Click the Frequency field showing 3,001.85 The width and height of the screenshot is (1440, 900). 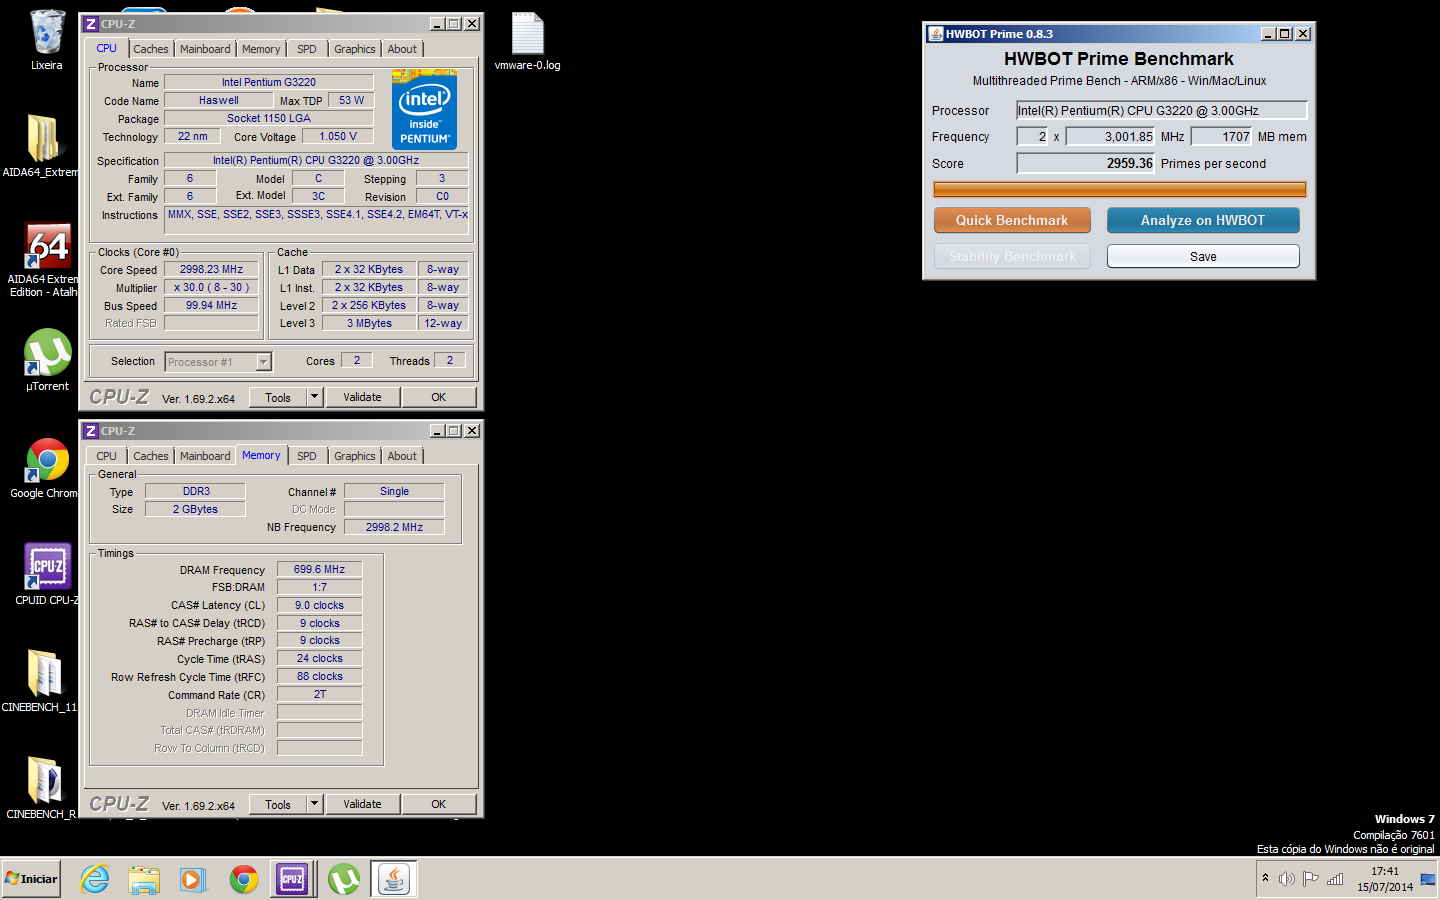1110,136
